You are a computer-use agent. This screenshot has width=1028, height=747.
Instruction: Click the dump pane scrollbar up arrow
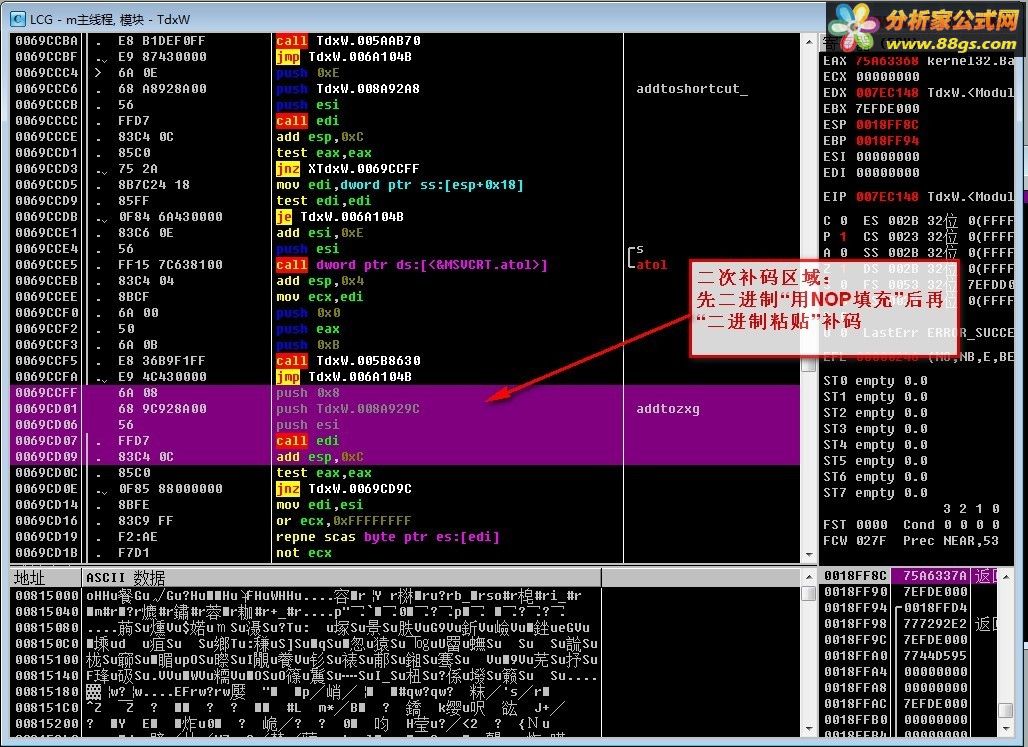pyautogui.click(x=809, y=577)
